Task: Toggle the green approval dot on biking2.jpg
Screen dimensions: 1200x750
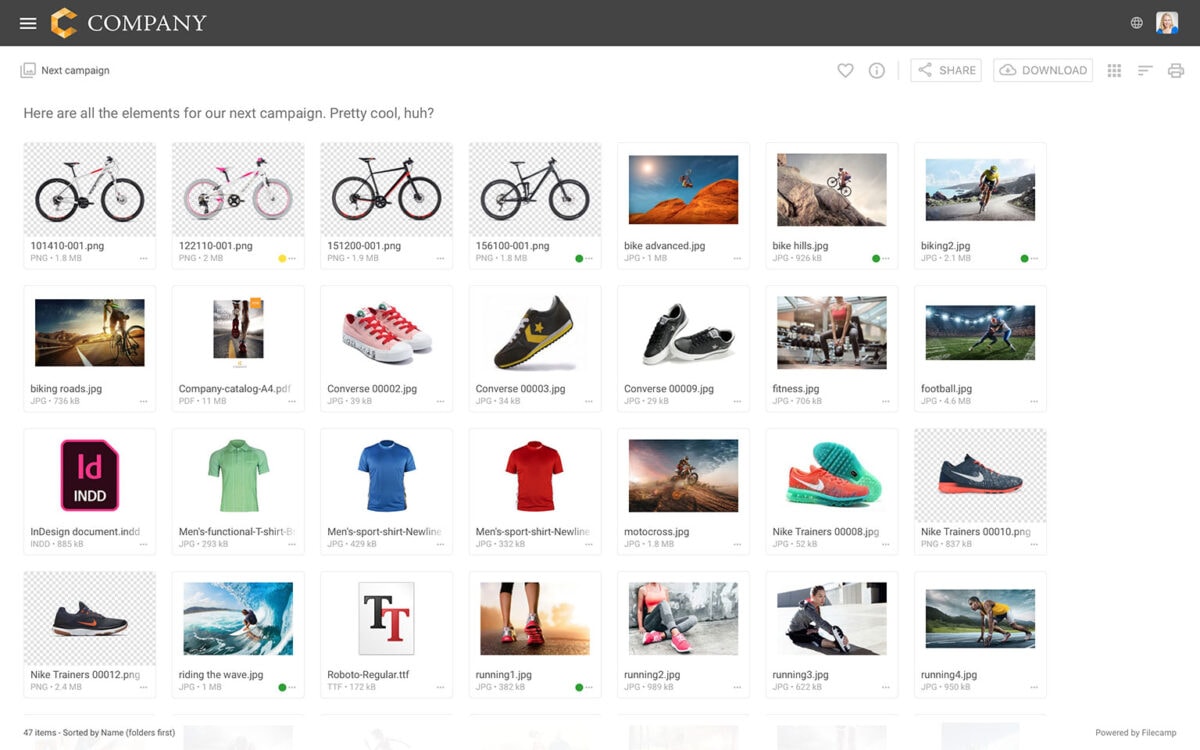Action: click(x=1023, y=258)
